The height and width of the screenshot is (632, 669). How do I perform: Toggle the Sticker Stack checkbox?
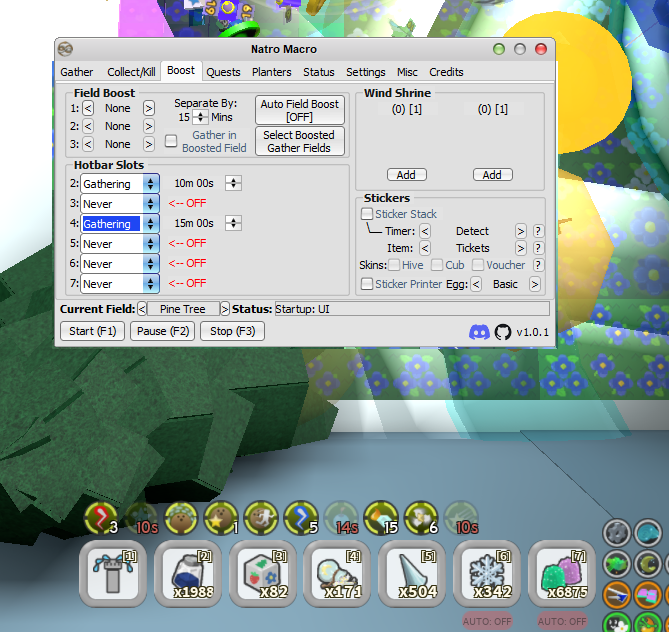tap(367, 213)
